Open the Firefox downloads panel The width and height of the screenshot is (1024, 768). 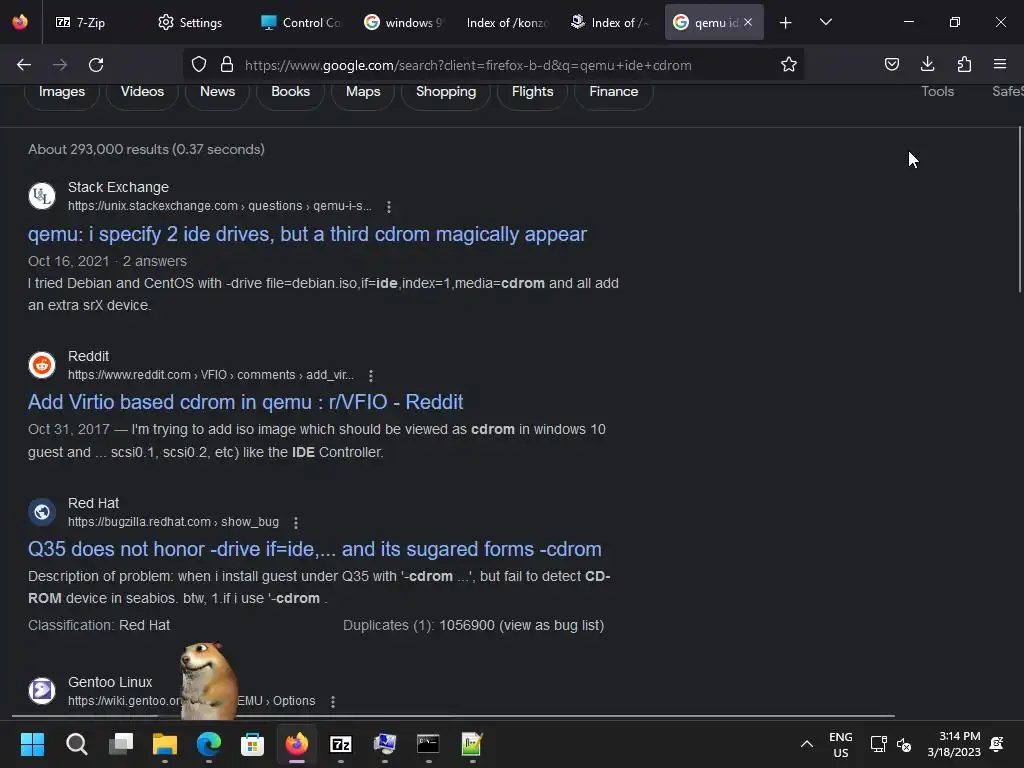927,65
